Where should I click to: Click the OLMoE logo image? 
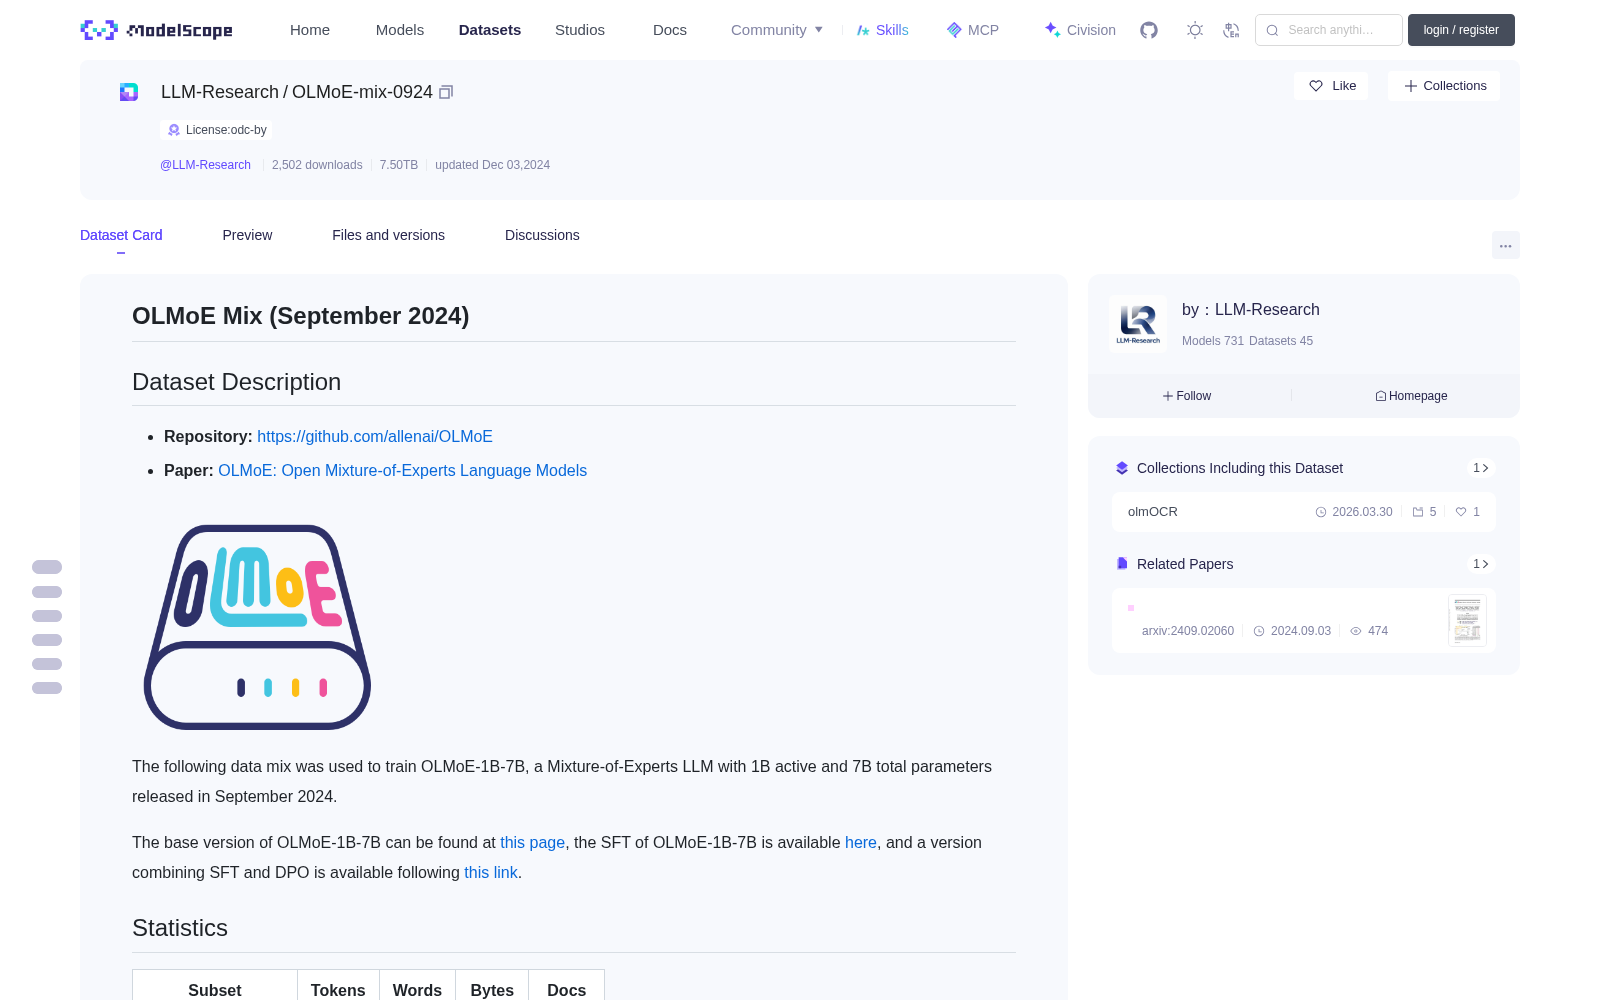point(258,627)
